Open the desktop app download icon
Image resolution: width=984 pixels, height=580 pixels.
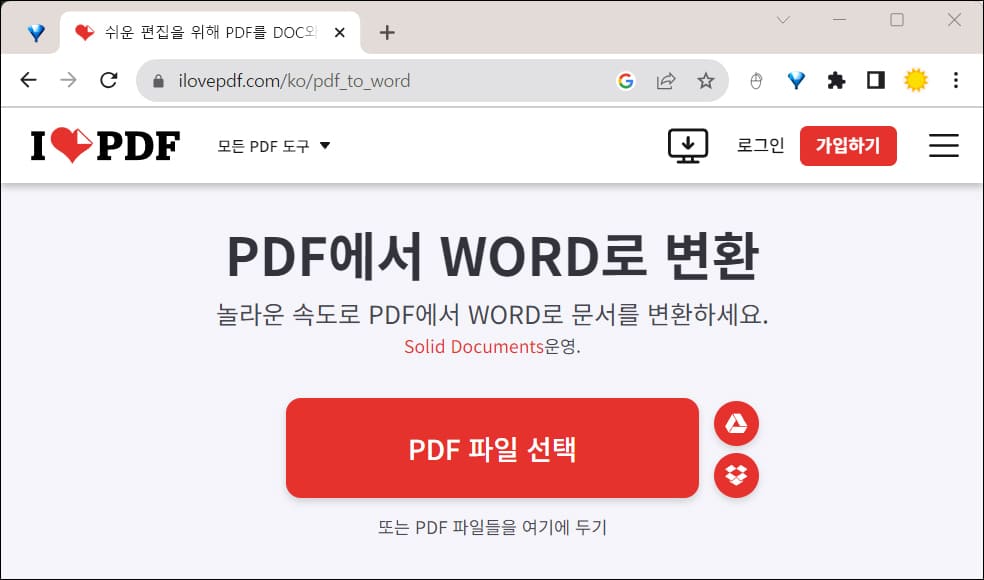click(686, 145)
